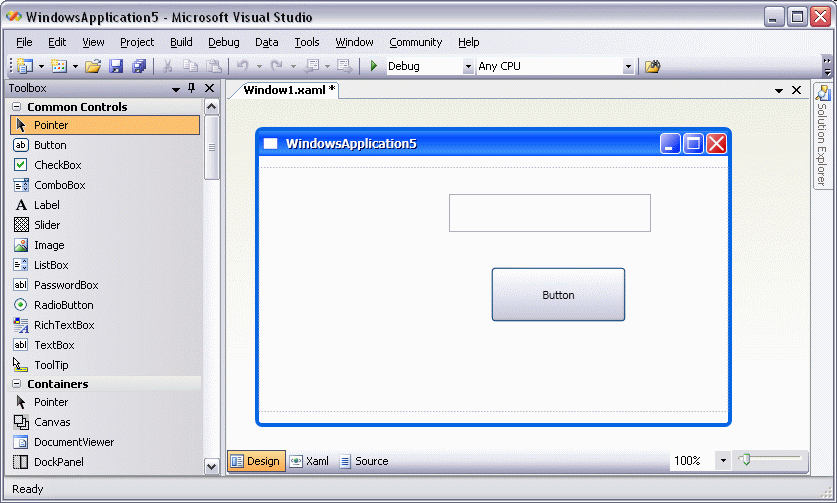This screenshot has height=503, width=837.
Task: Pin the Toolbox with the pushpin icon
Action: 192,88
